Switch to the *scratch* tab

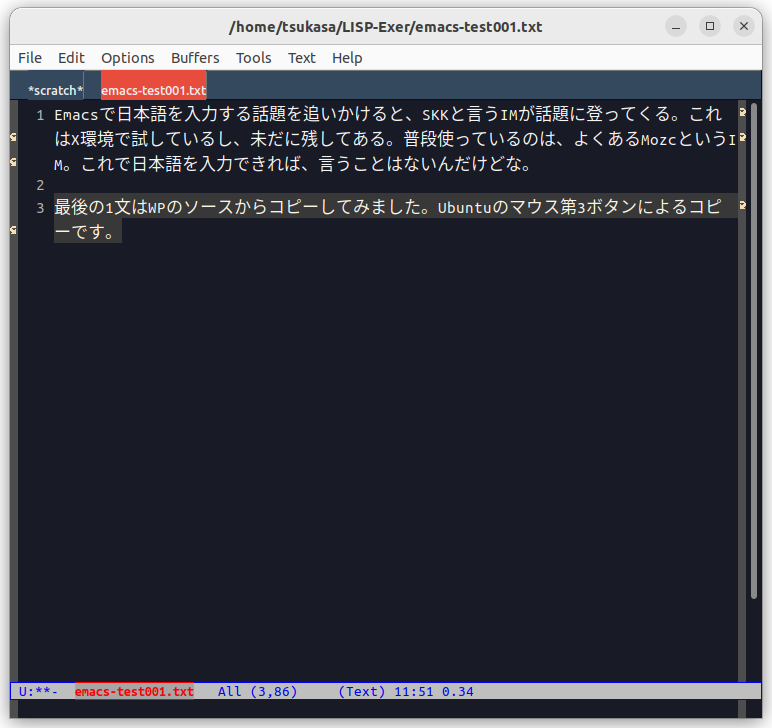[56, 90]
